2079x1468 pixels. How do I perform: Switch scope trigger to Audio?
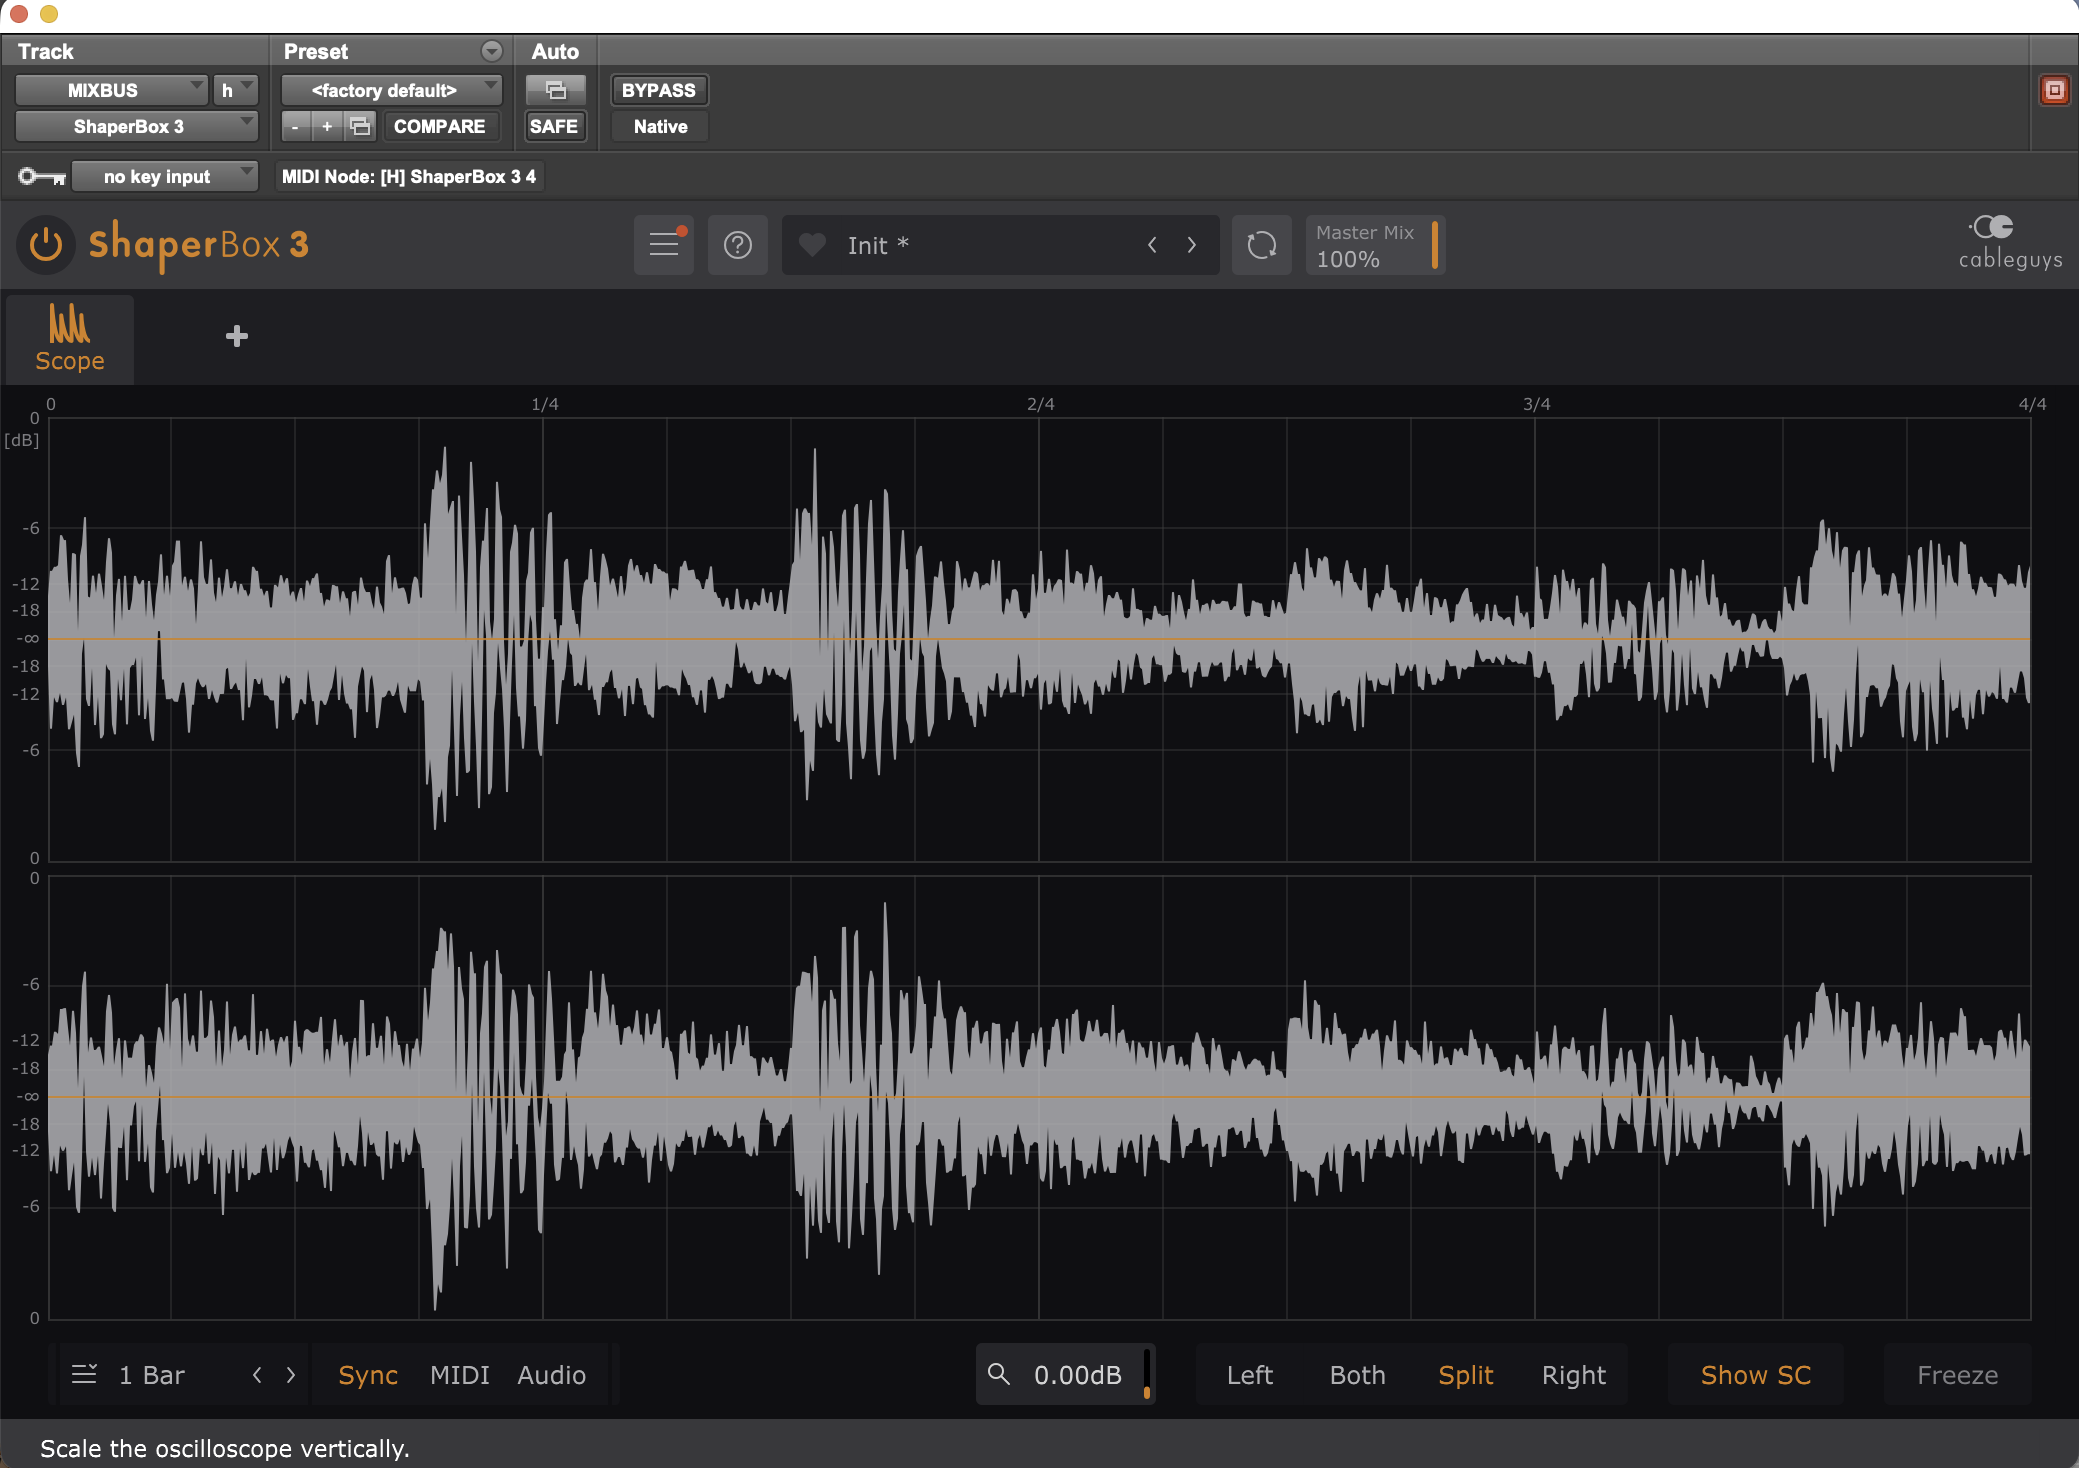pyautogui.click(x=552, y=1375)
